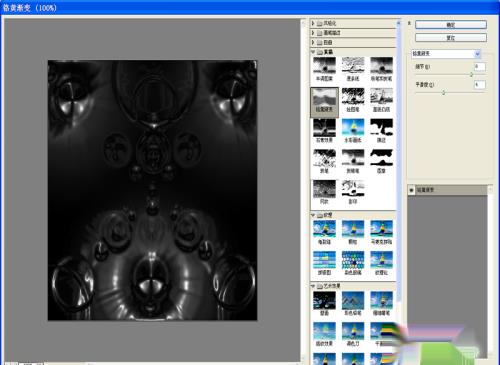Pick the 图章 (Stamp) filter thumbnail

click(x=381, y=161)
